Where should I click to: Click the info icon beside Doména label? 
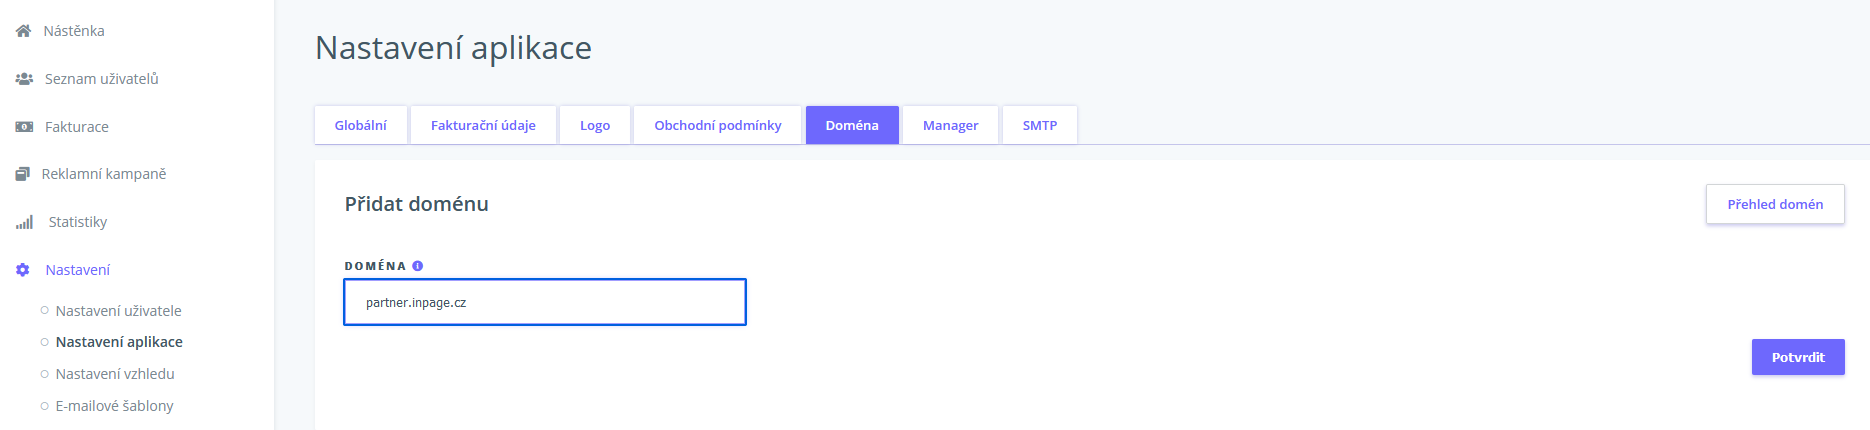pyautogui.click(x=418, y=266)
